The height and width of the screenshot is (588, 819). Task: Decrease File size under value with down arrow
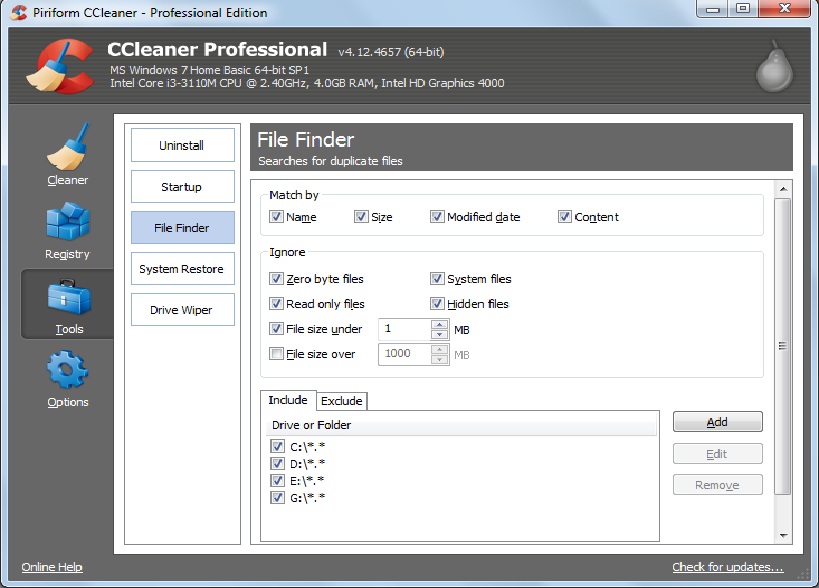[x=439, y=334]
